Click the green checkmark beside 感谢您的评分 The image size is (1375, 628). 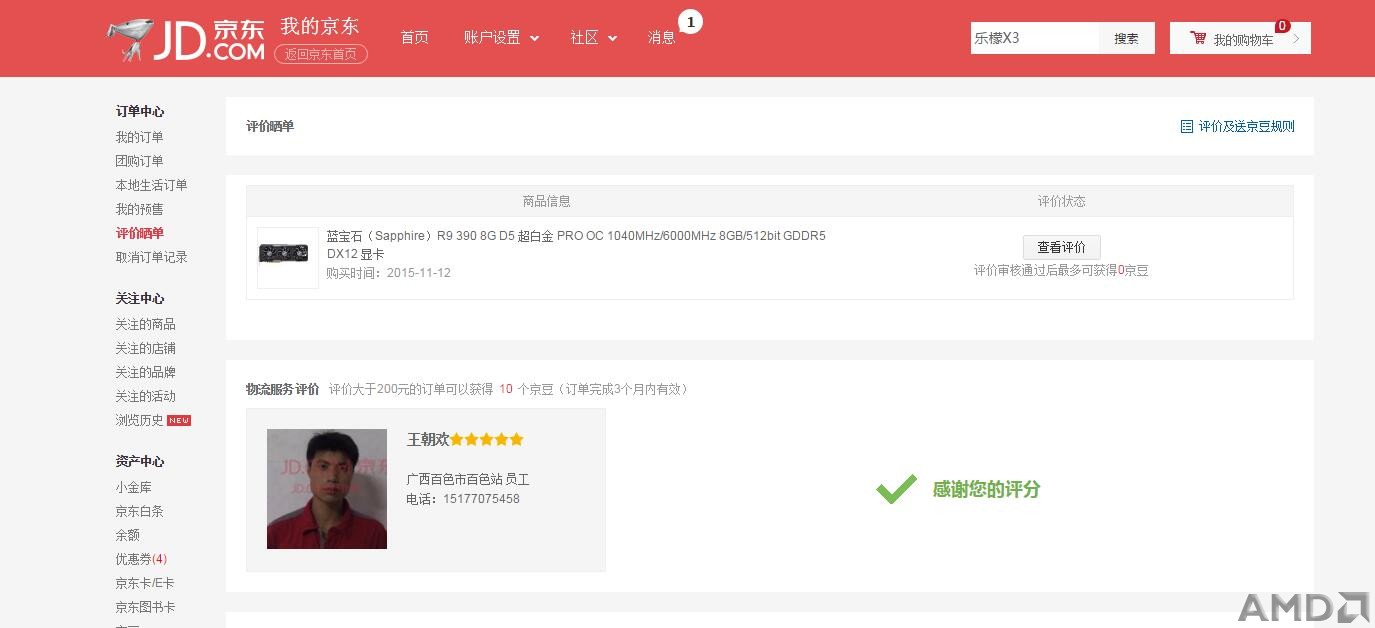pyautogui.click(x=896, y=489)
